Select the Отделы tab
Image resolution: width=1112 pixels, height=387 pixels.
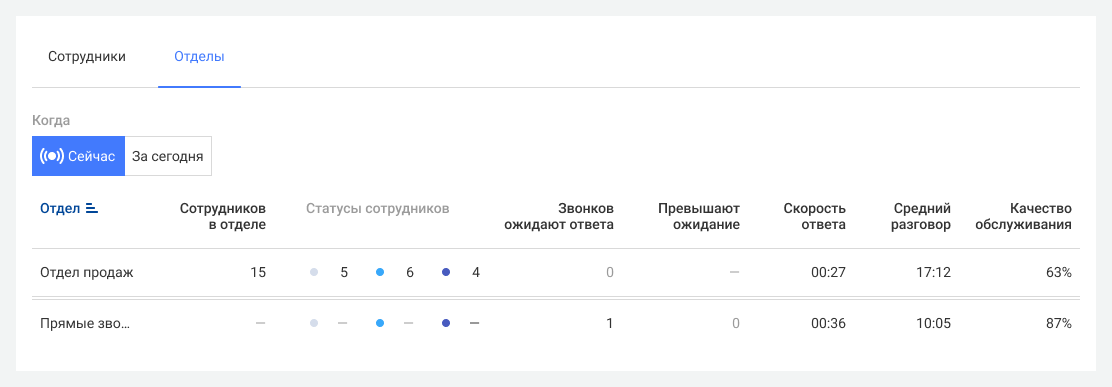199,57
